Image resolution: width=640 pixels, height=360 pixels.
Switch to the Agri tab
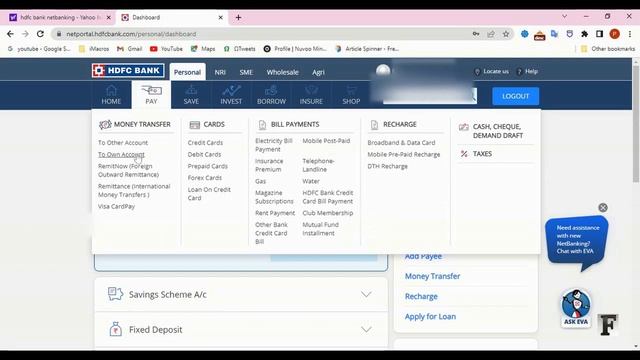(318, 72)
